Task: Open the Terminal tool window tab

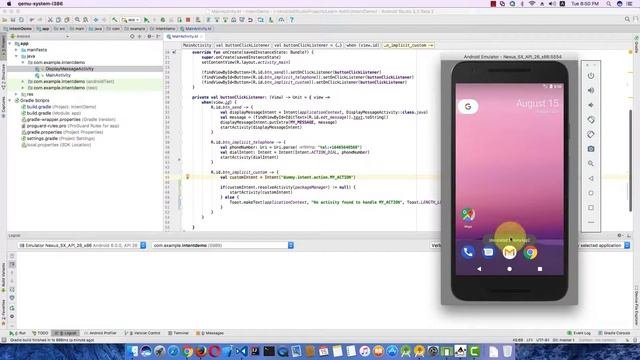Action: tap(178, 333)
